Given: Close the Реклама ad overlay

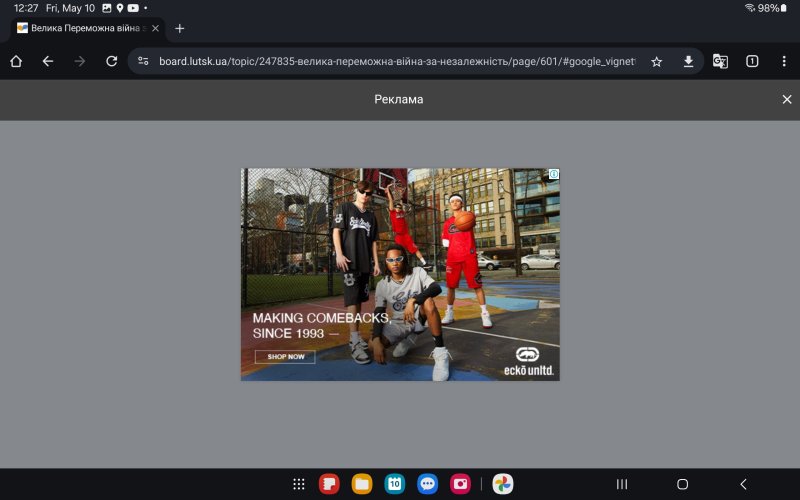Looking at the screenshot, I should pyautogui.click(x=787, y=99).
